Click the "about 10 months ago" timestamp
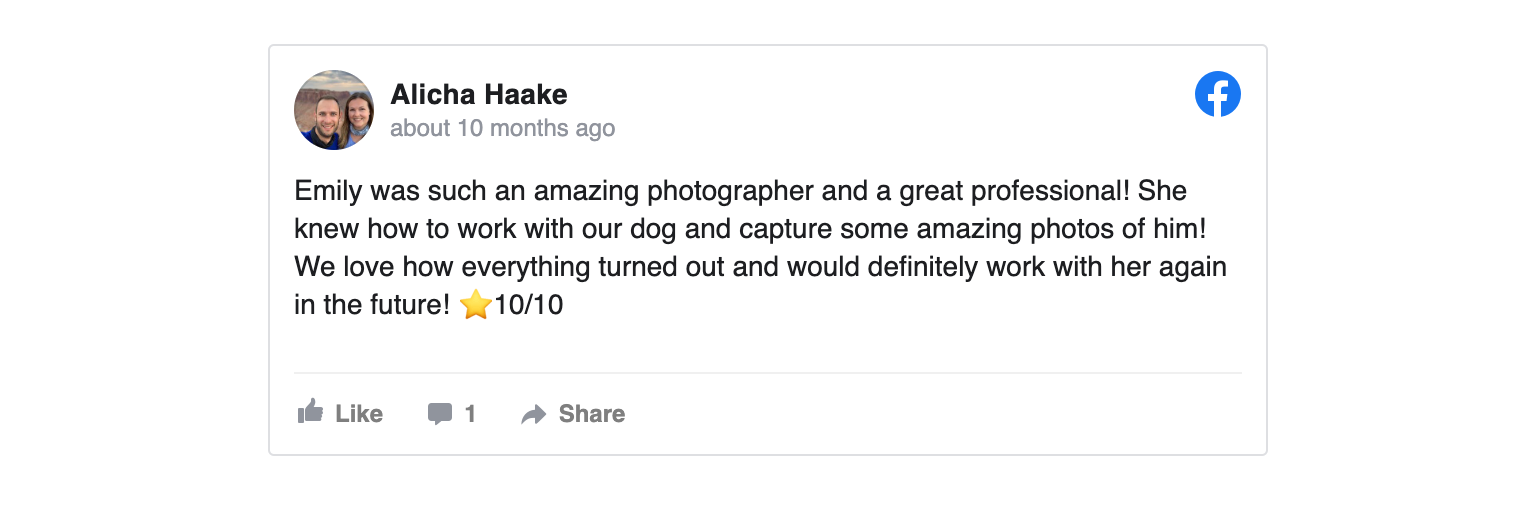The image size is (1524, 506). coord(502,129)
